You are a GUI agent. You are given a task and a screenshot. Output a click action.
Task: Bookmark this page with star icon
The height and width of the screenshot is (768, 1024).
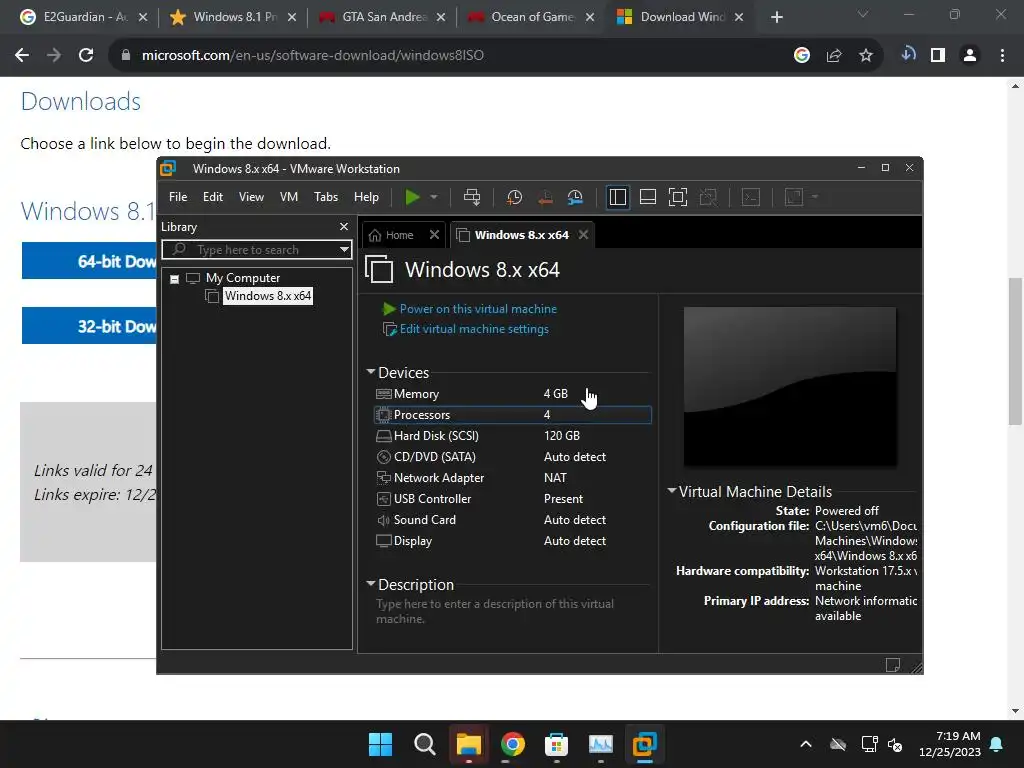pyautogui.click(x=866, y=56)
